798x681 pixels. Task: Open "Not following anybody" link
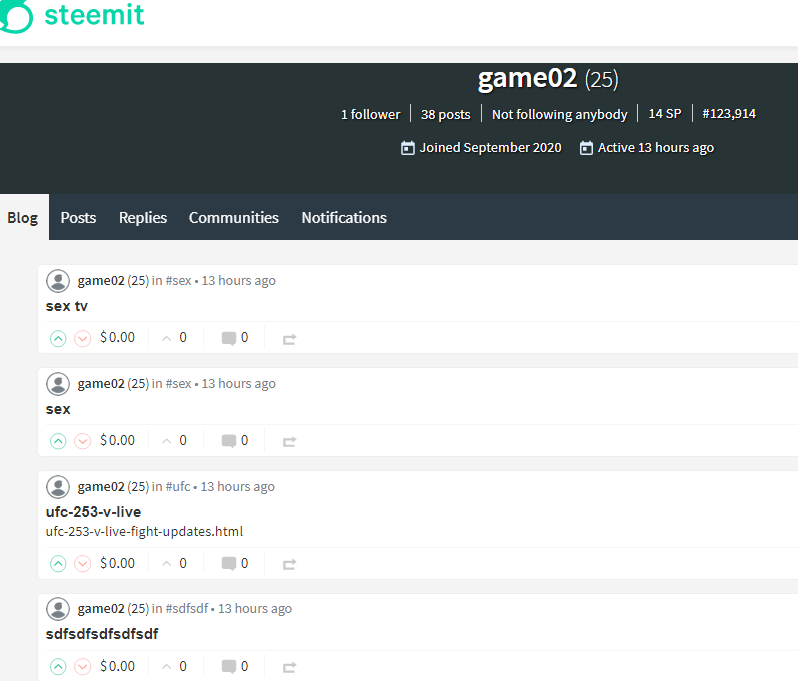pyautogui.click(x=559, y=115)
